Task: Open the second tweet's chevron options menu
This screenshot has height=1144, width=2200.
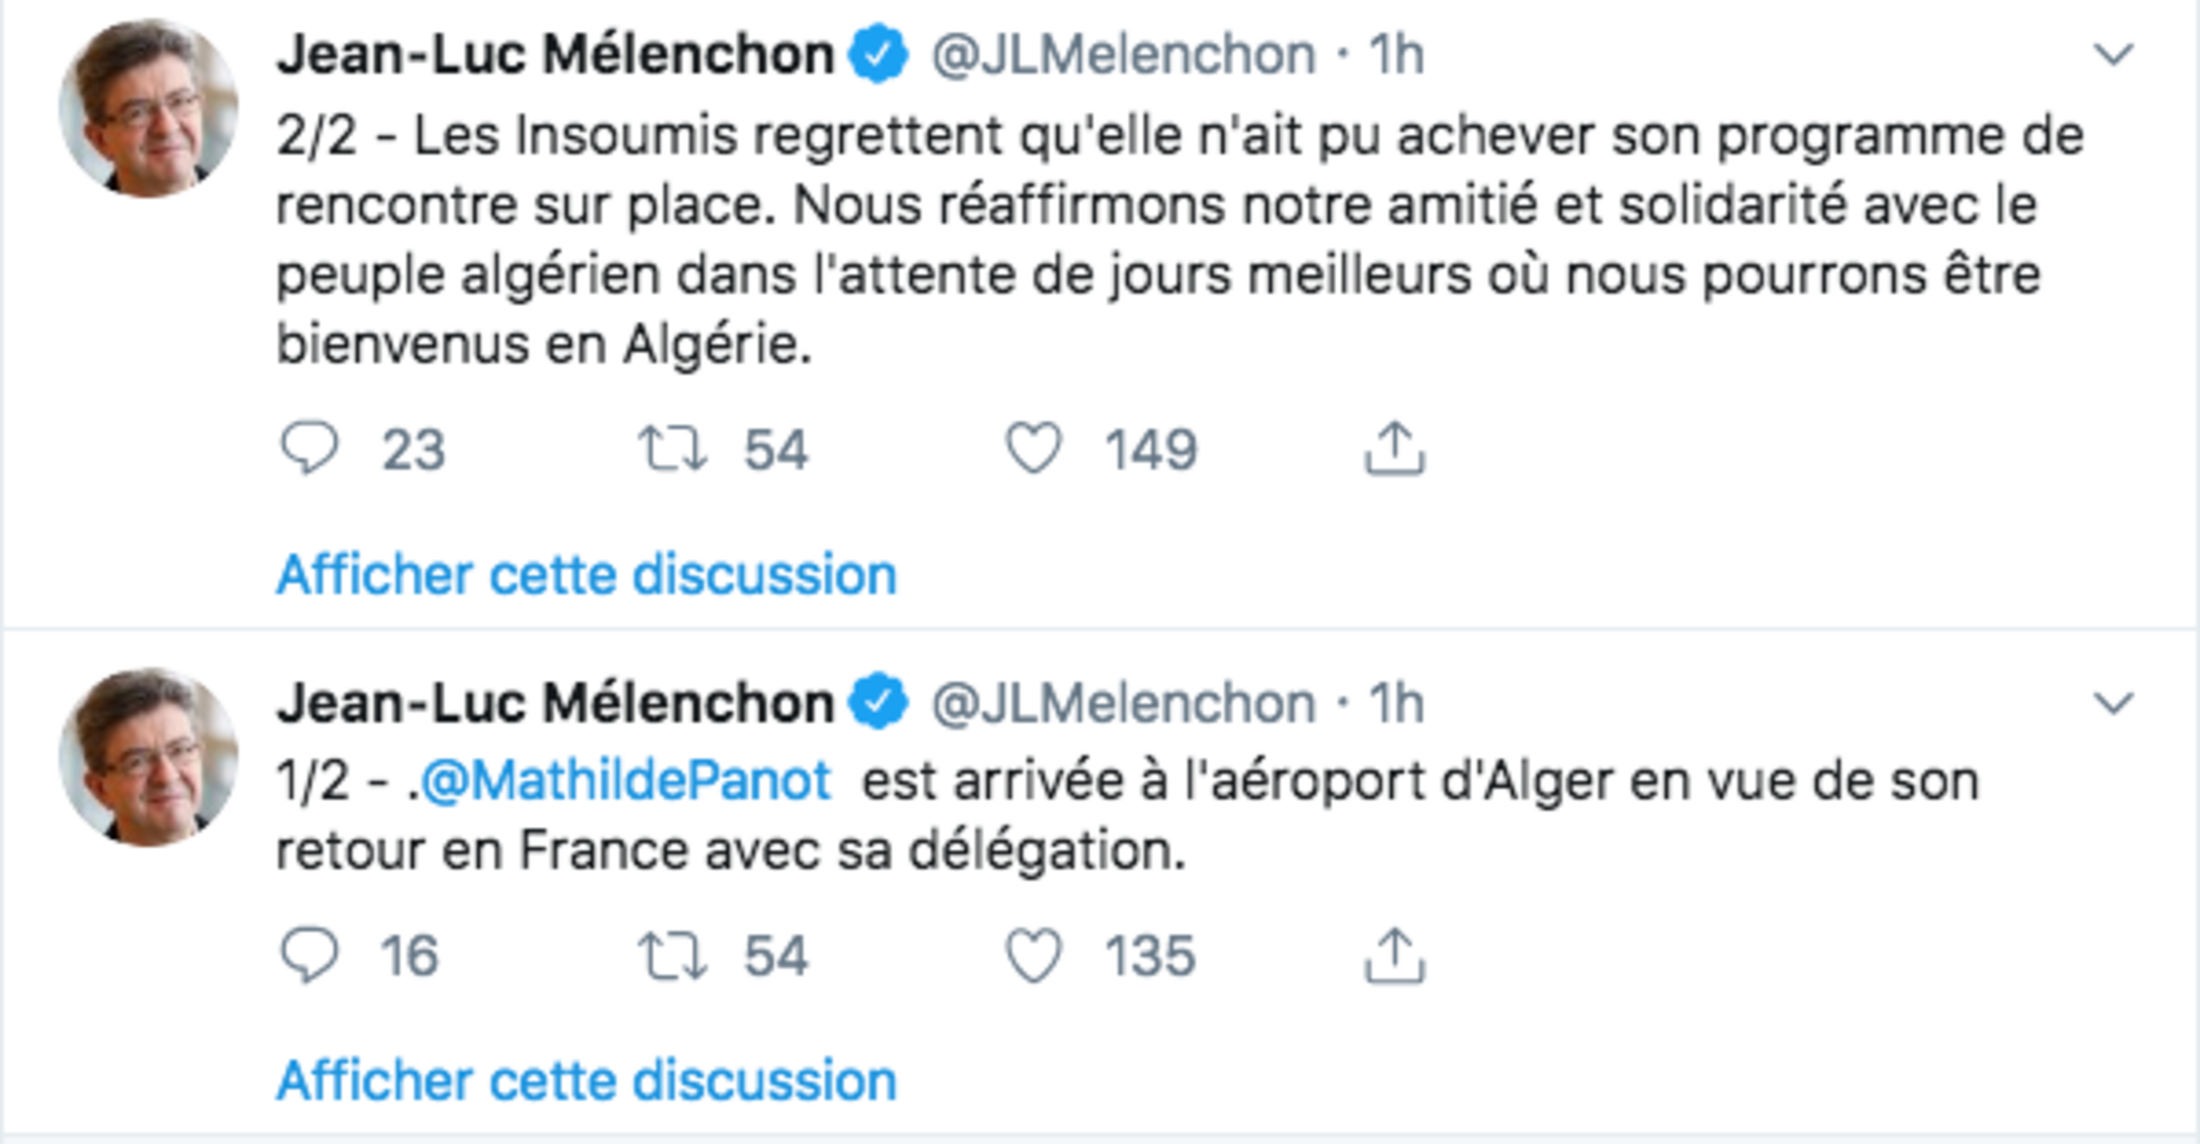Action: coord(2113,703)
